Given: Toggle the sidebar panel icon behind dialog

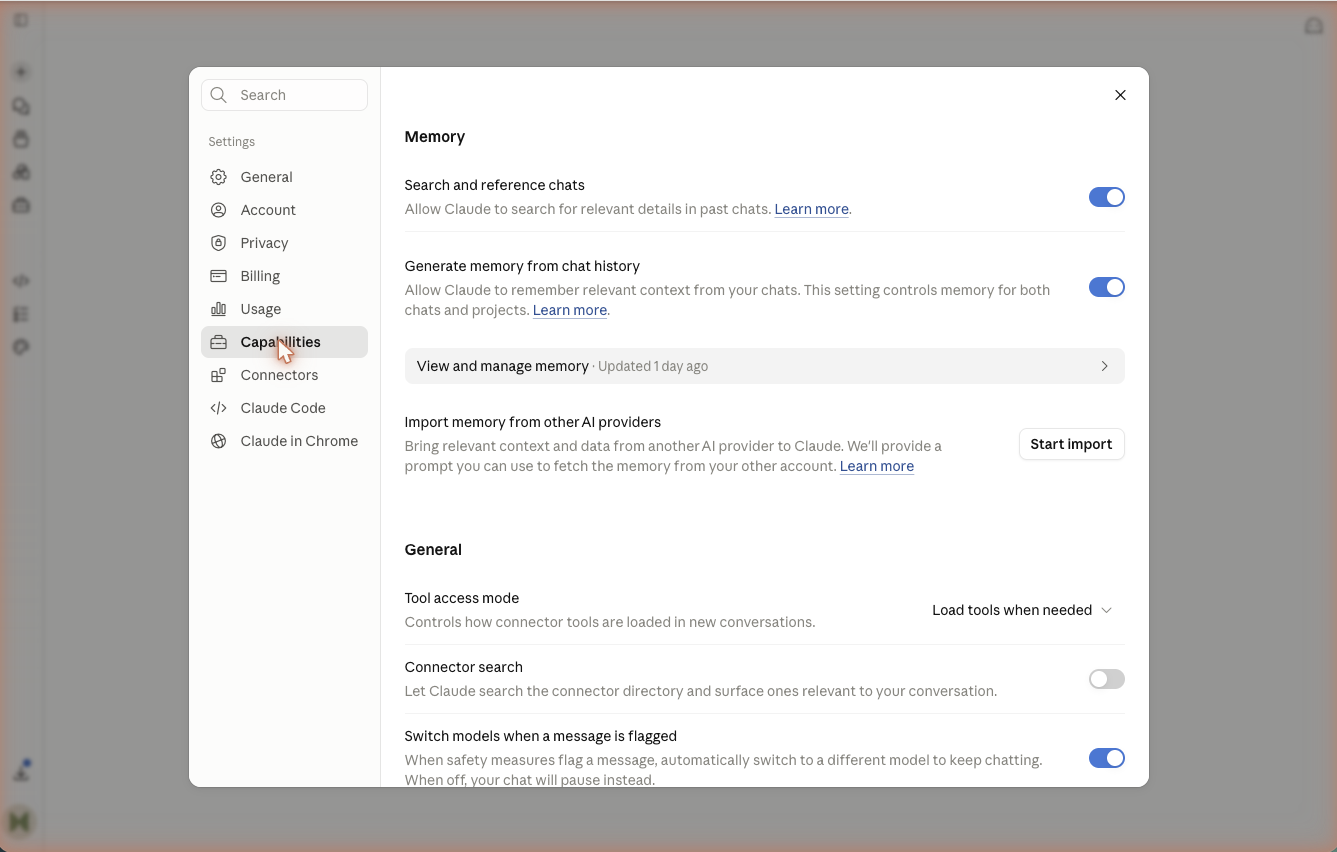Looking at the screenshot, I should 21,20.
